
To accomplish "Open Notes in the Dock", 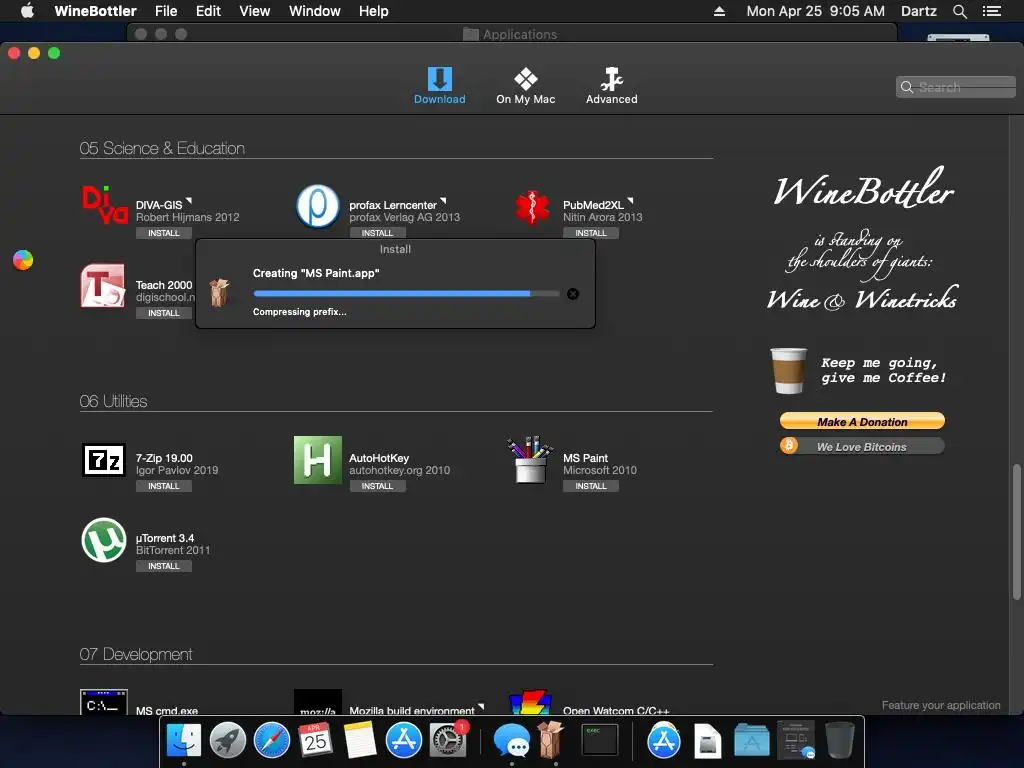I will click(359, 741).
